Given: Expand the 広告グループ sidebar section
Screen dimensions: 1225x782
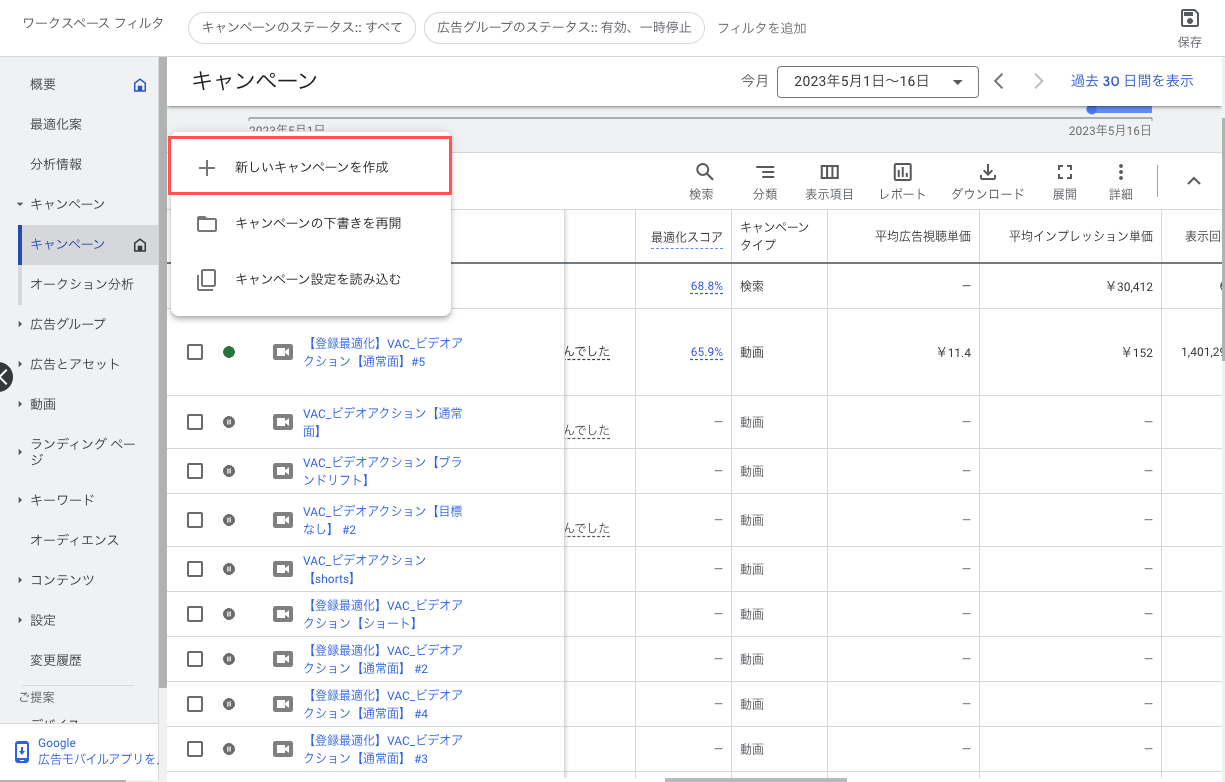Looking at the screenshot, I should click(67, 324).
